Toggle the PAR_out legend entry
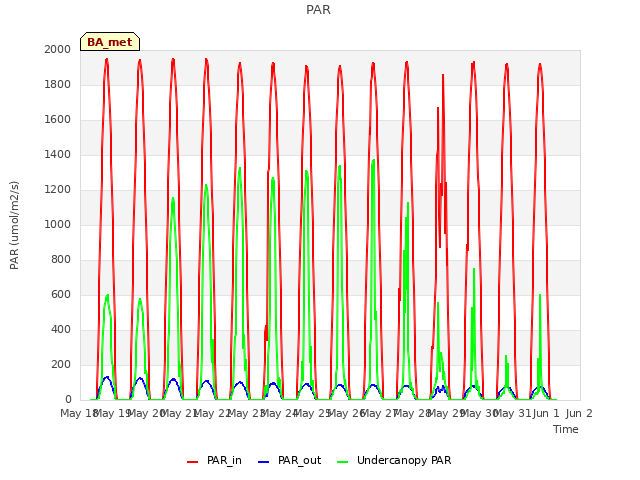640x480 pixels. pyautogui.click(x=290, y=460)
